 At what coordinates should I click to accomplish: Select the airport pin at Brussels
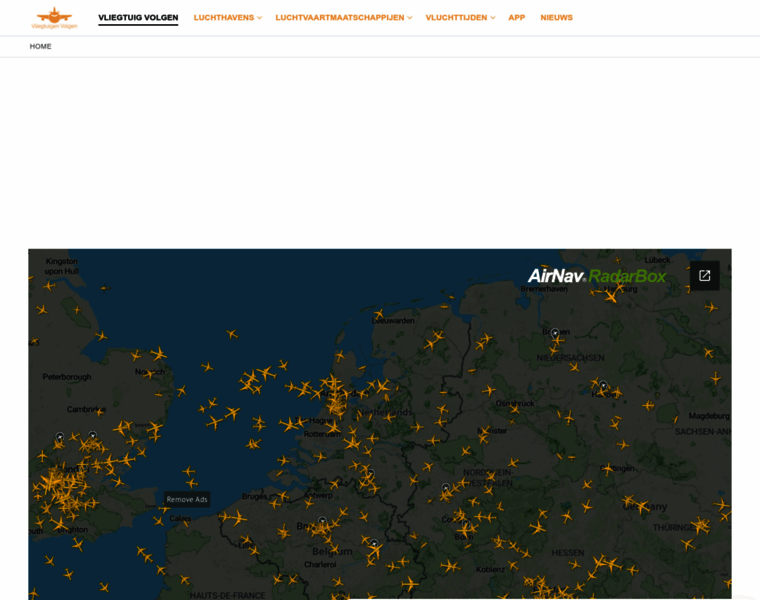pos(322,521)
